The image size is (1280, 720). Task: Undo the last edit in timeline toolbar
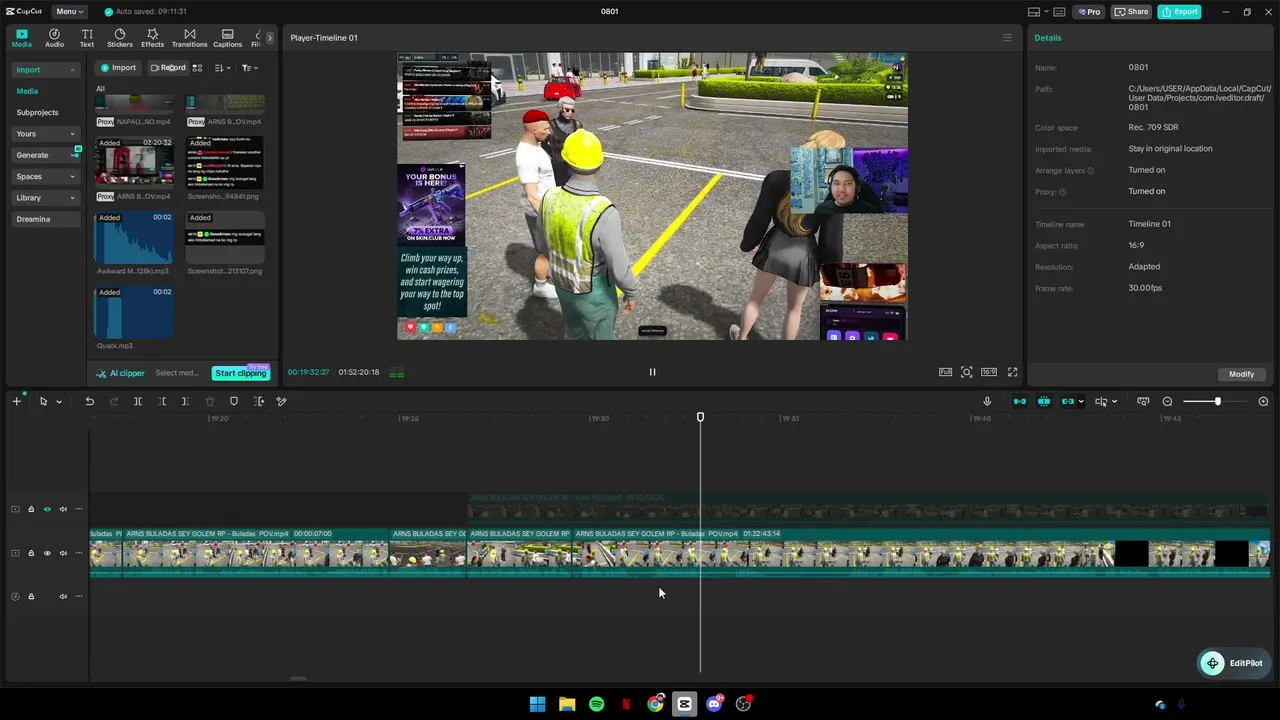[x=89, y=401]
